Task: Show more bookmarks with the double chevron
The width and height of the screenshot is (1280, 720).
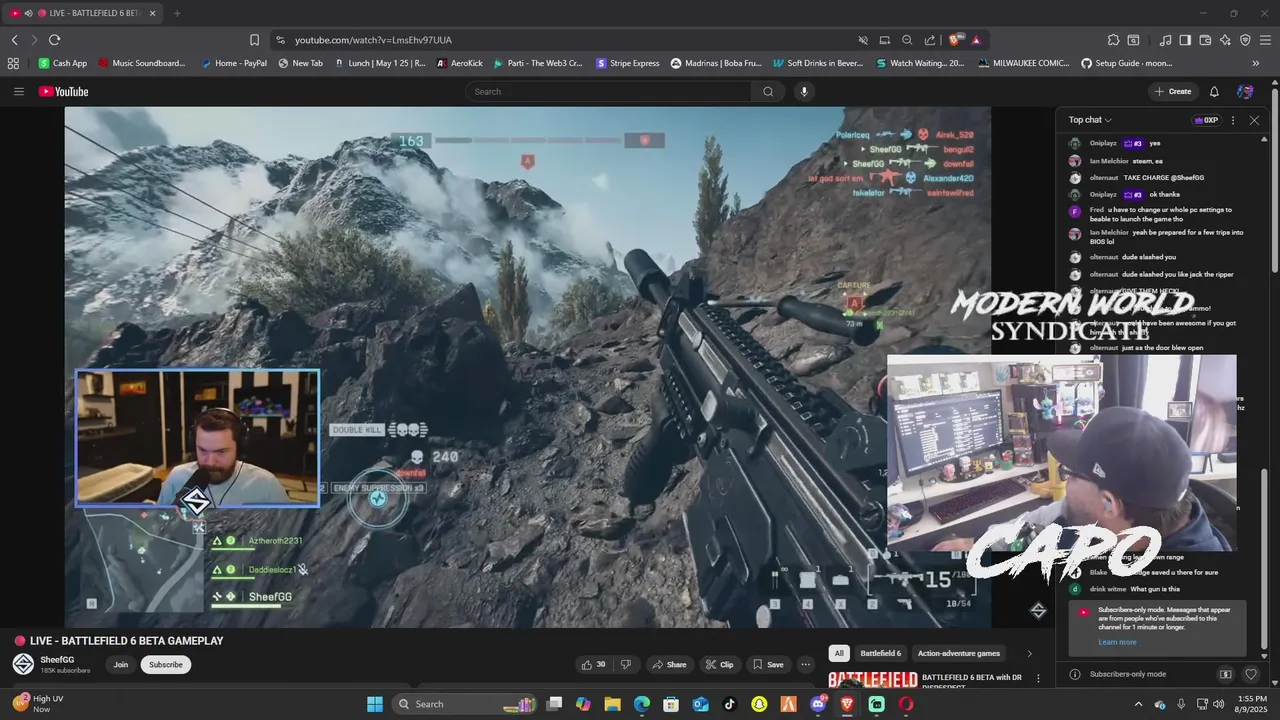Action: (x=1256, y=63)
